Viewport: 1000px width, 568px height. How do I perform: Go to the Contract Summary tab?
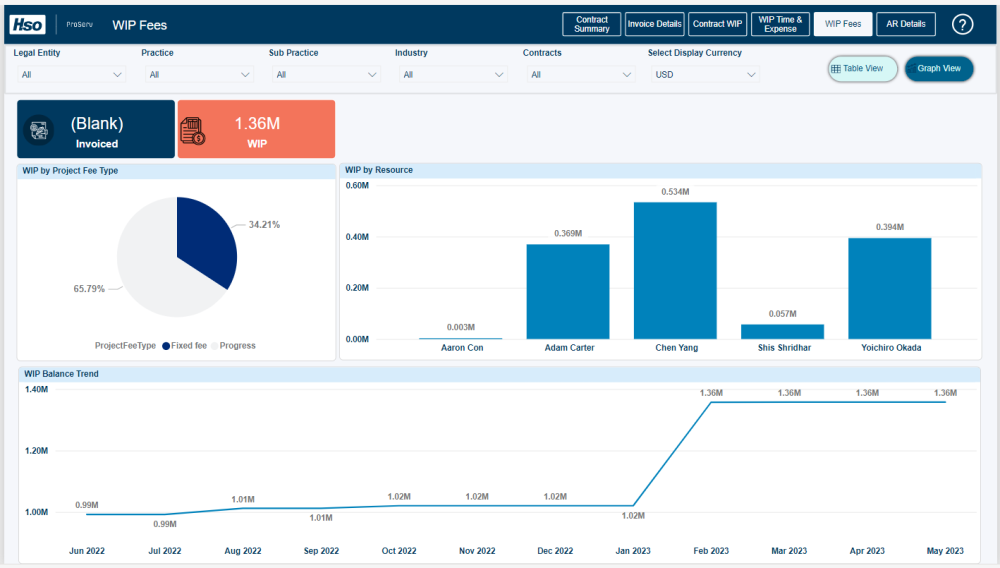coord(591,24)
